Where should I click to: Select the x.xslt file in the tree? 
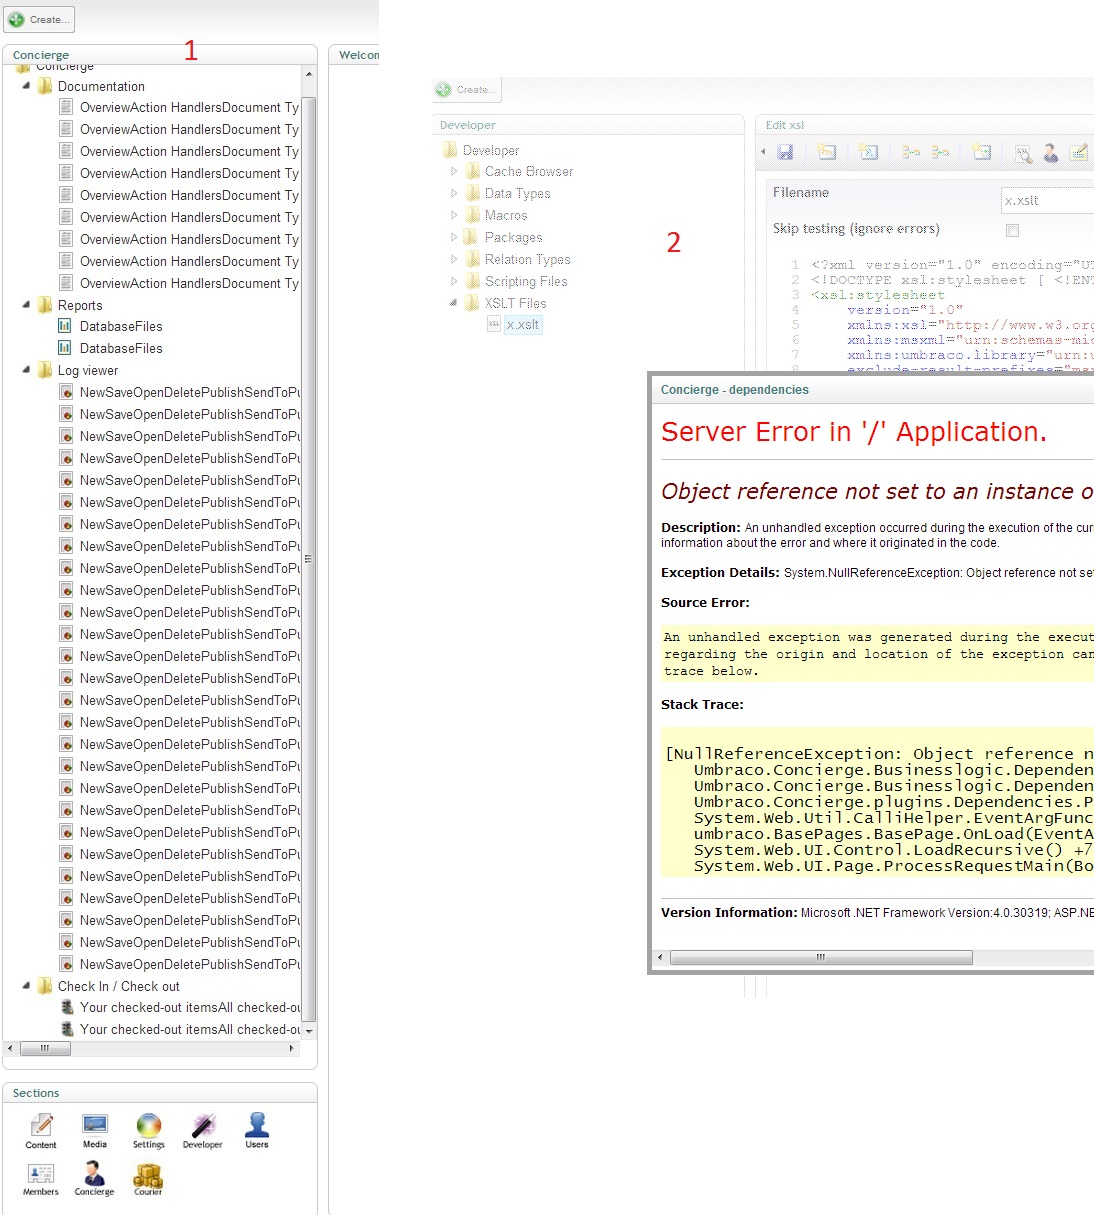tap(523, 324)
